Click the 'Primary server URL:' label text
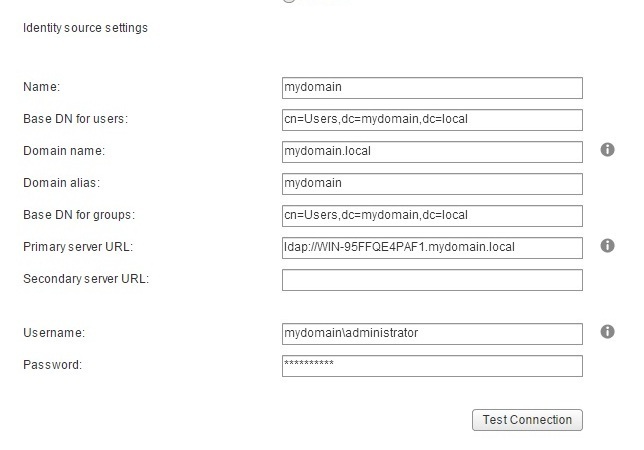644x450 pixels. (x=78, y=247)
